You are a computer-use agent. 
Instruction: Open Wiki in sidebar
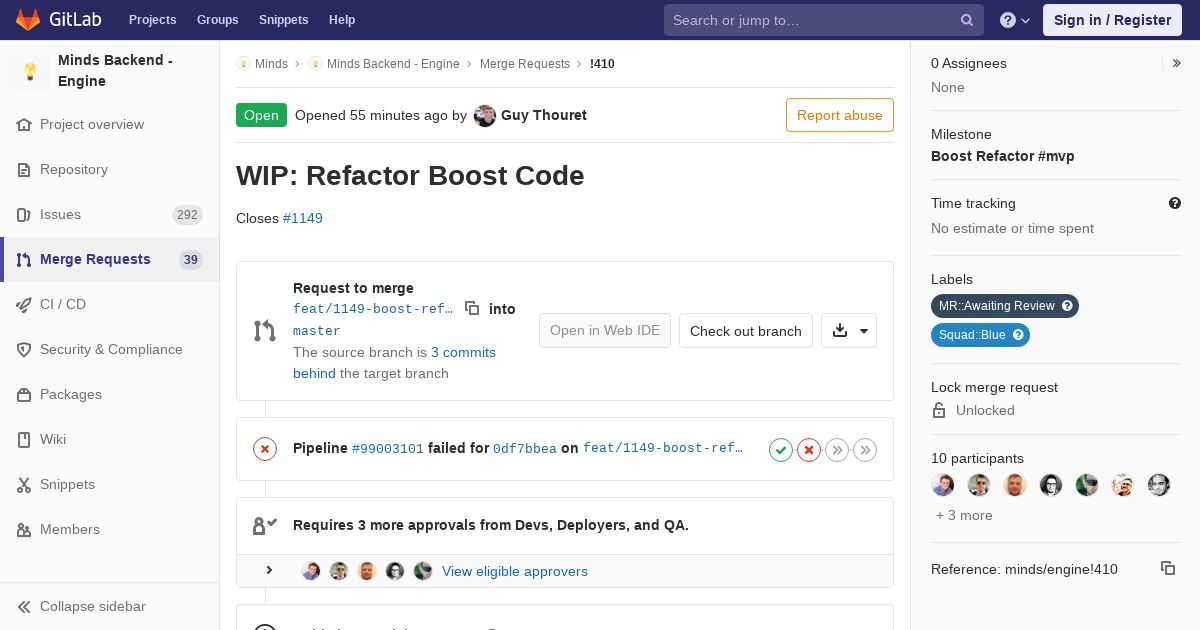[110, 440]
